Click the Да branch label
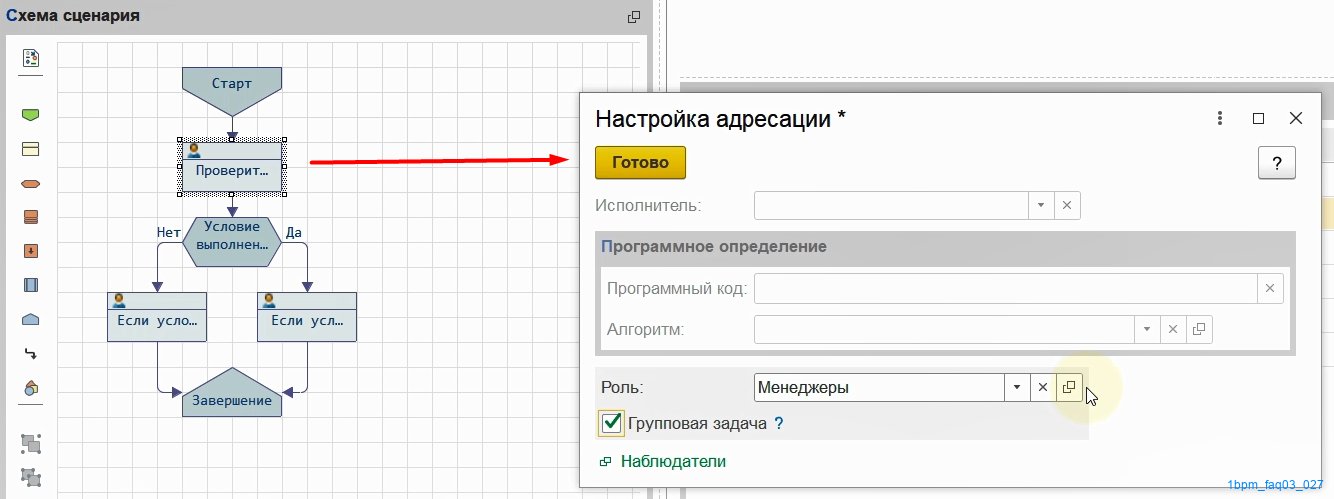 coord(294,232)
